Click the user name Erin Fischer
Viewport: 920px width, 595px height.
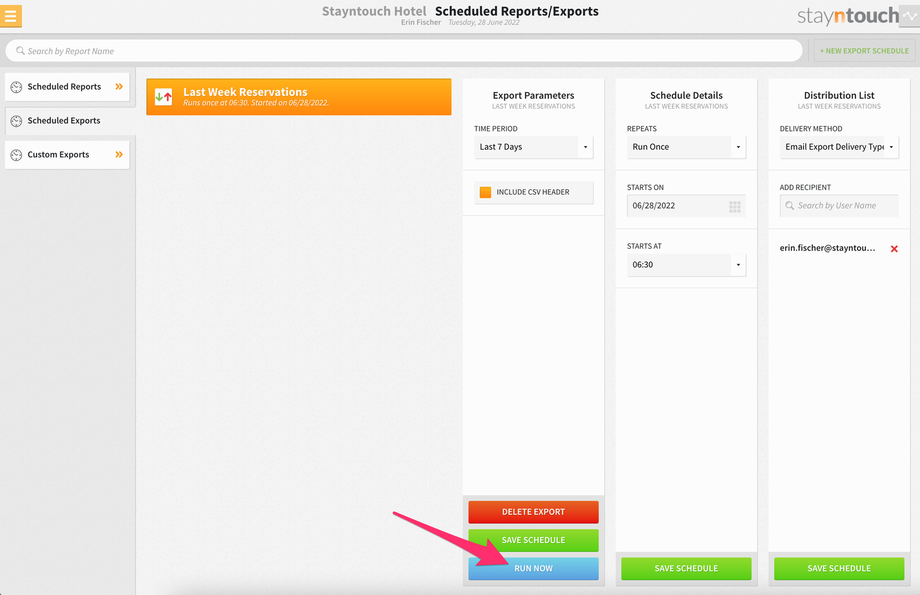421,22
